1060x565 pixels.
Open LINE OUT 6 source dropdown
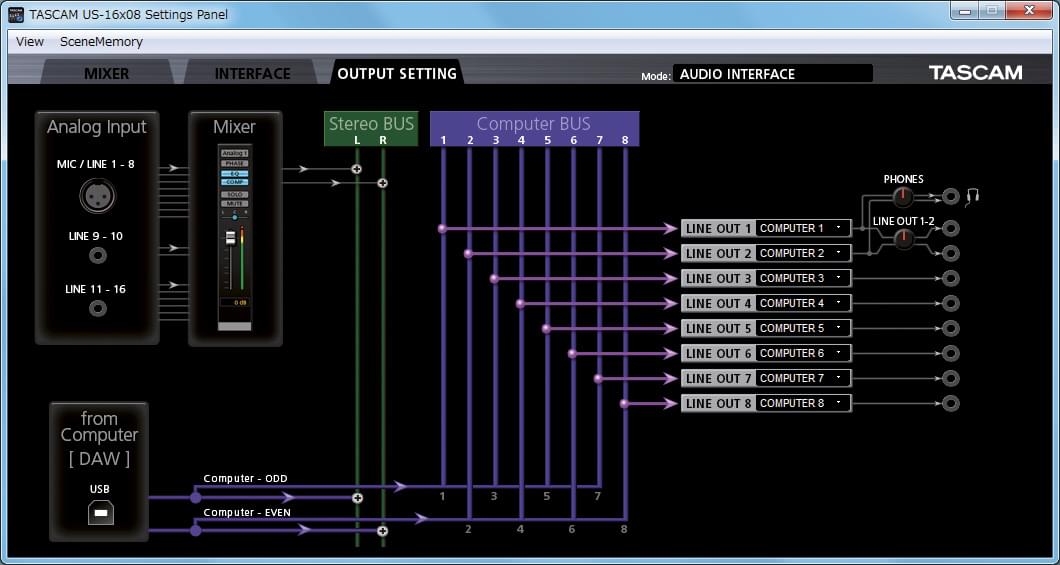point(802,353)
